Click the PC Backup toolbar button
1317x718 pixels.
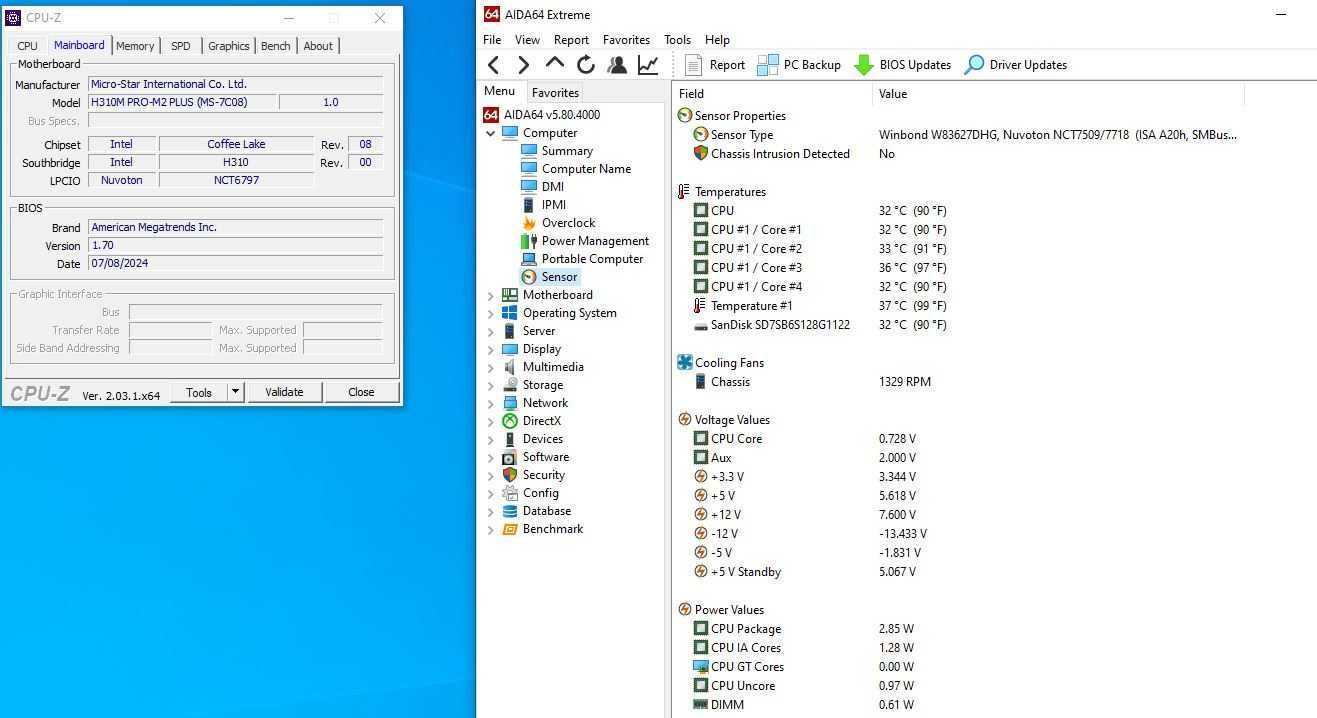[x=799, y=65]
